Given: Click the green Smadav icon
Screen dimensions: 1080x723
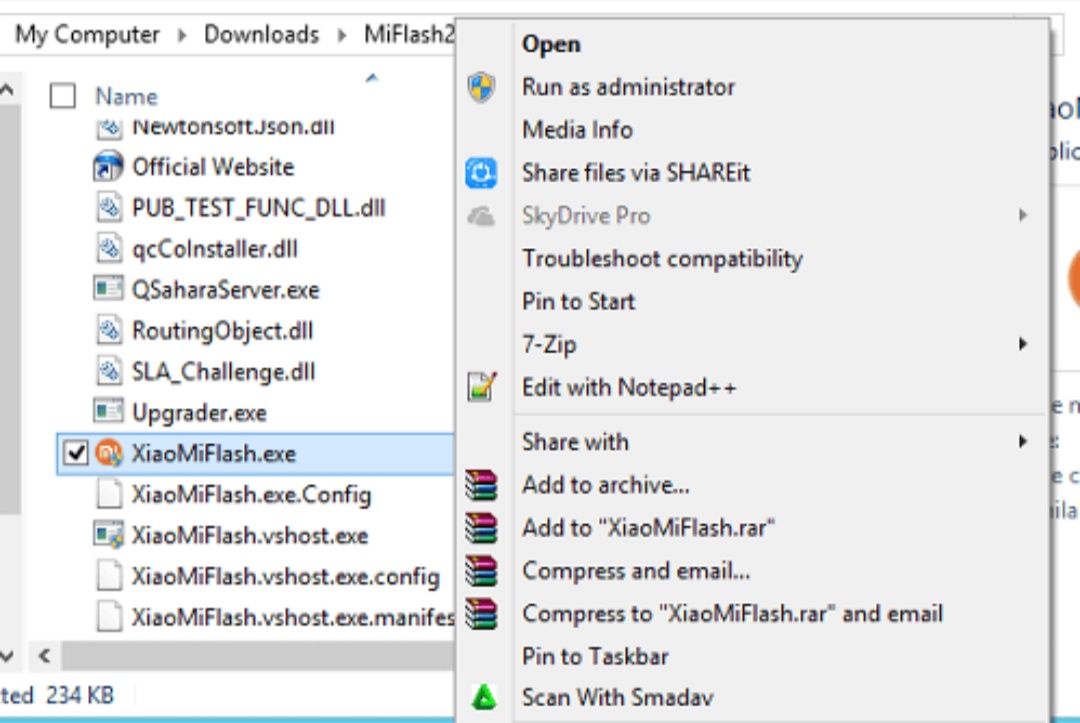Looking at the screenshot, I should (x=484, y=697).
